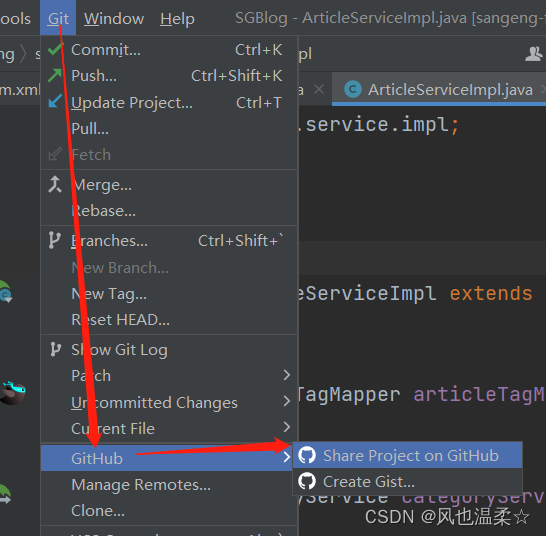
Task: Expand the Current File submenu
Action: (x=287, y=427)
